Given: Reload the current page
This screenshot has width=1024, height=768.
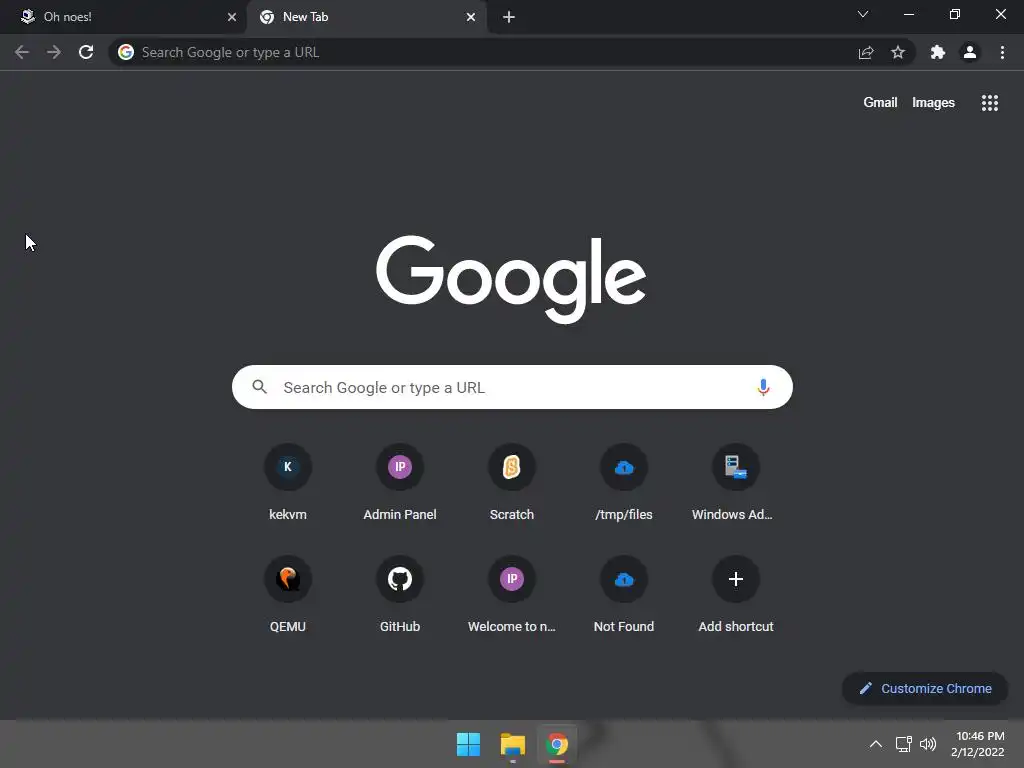Looking at the screenshot, I should click(x=86, y=52).
